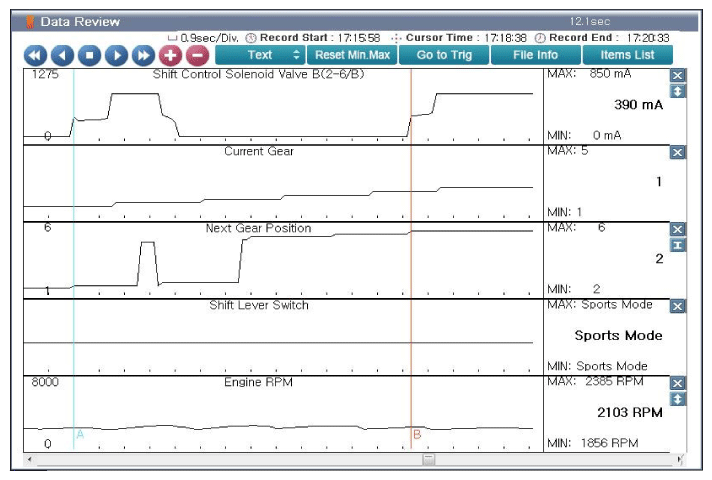This screenshot has height=480, width=712.
Task: Close the Engine RPM graph row
Action: pyautogui.click(x=677, y=383)
